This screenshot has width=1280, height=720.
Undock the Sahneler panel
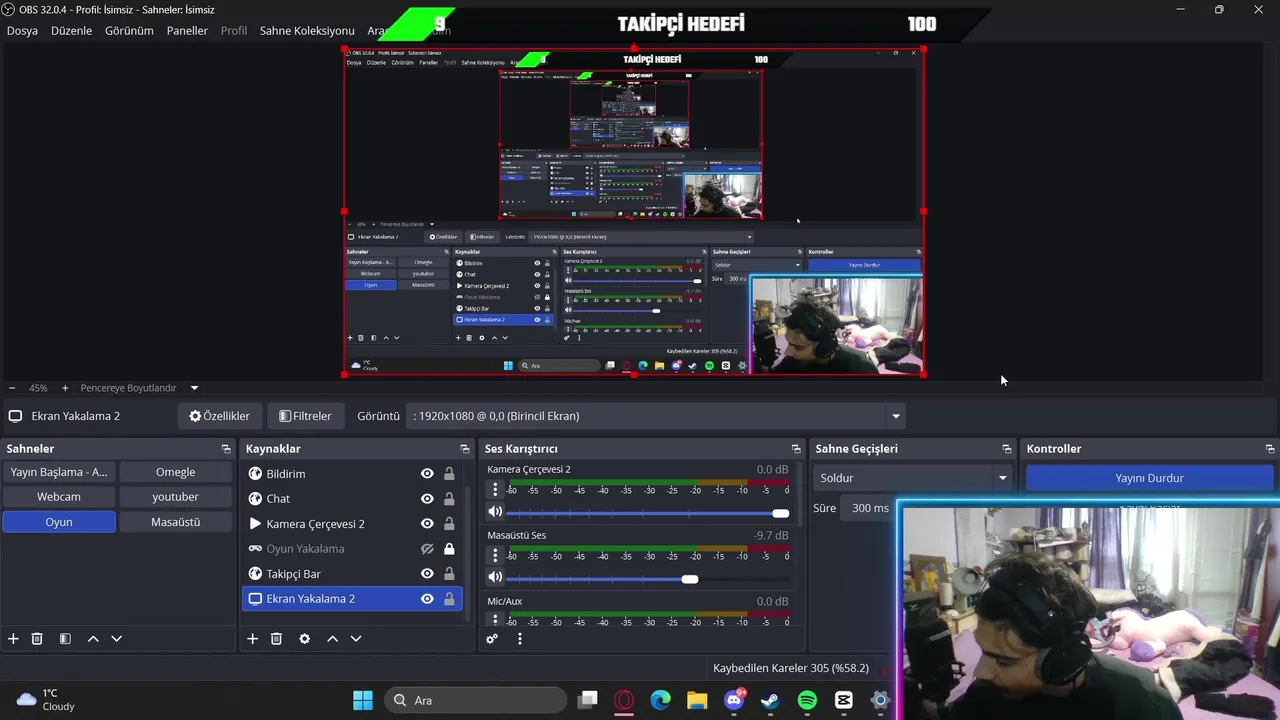click(x=226, y=449)
